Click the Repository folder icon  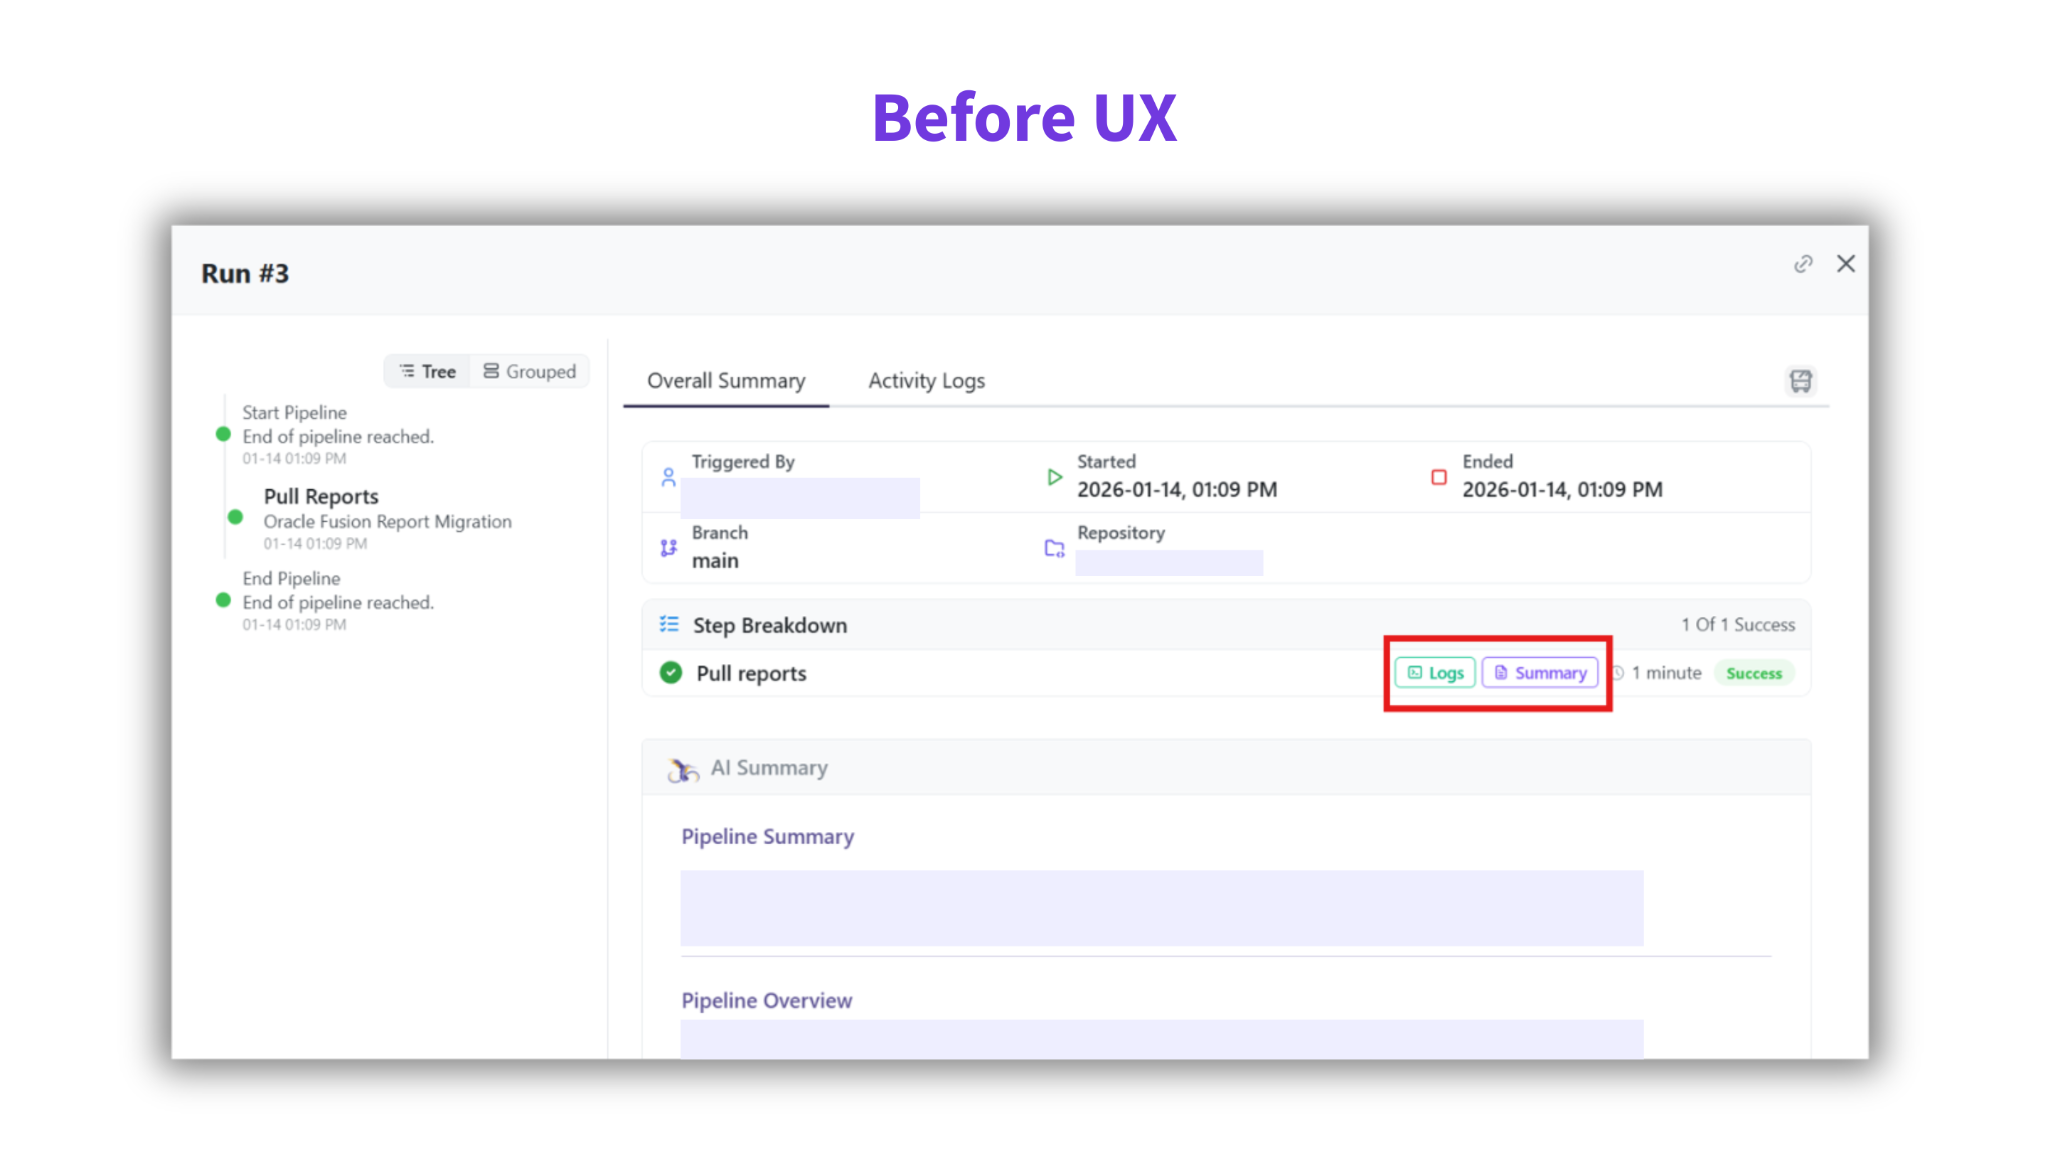pyautogui.click(x=1054, y=548)
